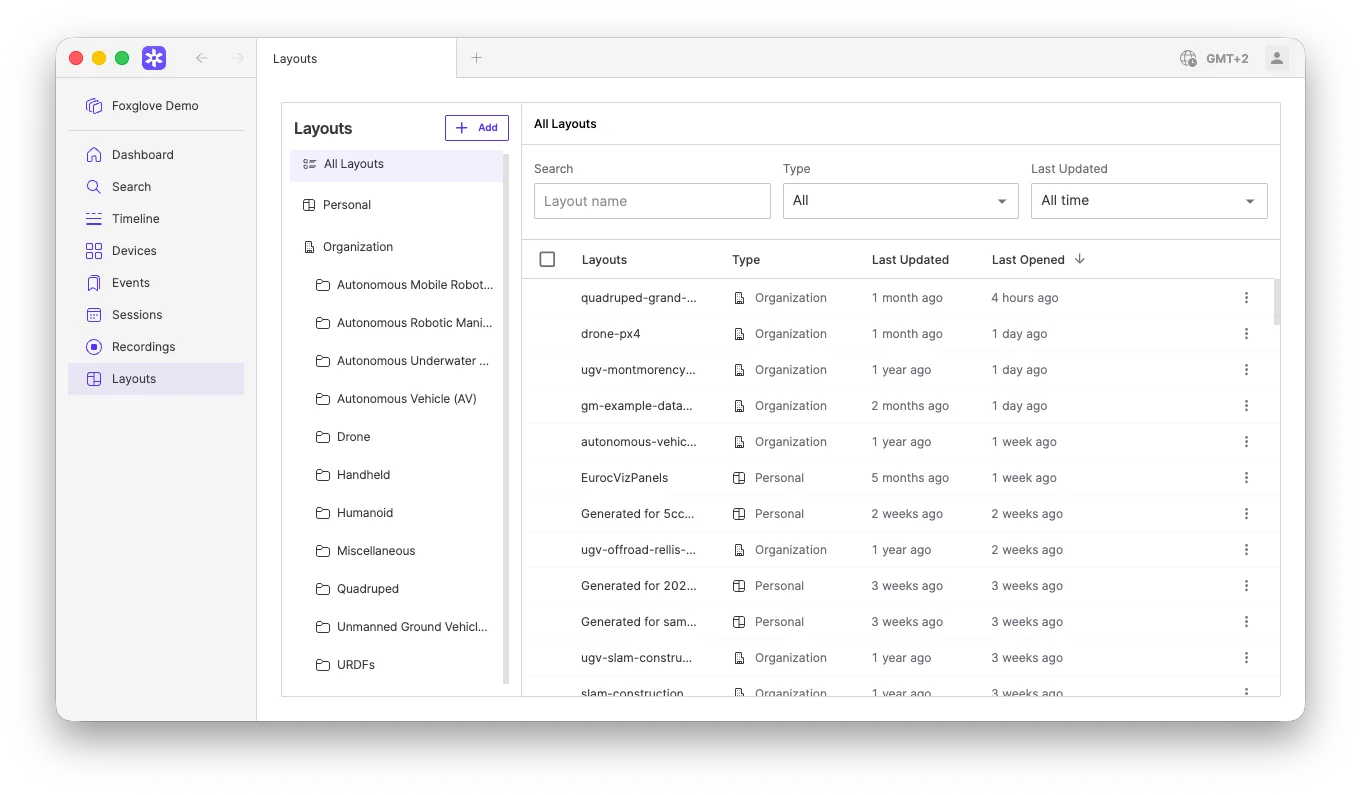Open more options for gm-example-data row
Screen dimensions: 1361x795
(x=1246, y=406)
